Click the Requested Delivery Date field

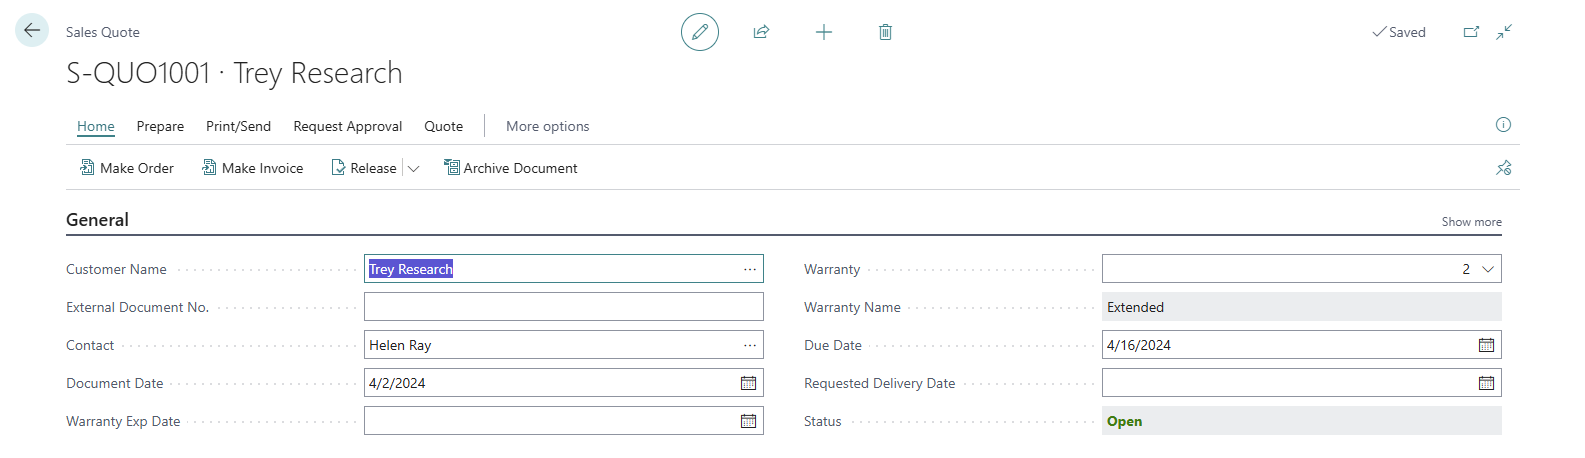[1302, 383]
